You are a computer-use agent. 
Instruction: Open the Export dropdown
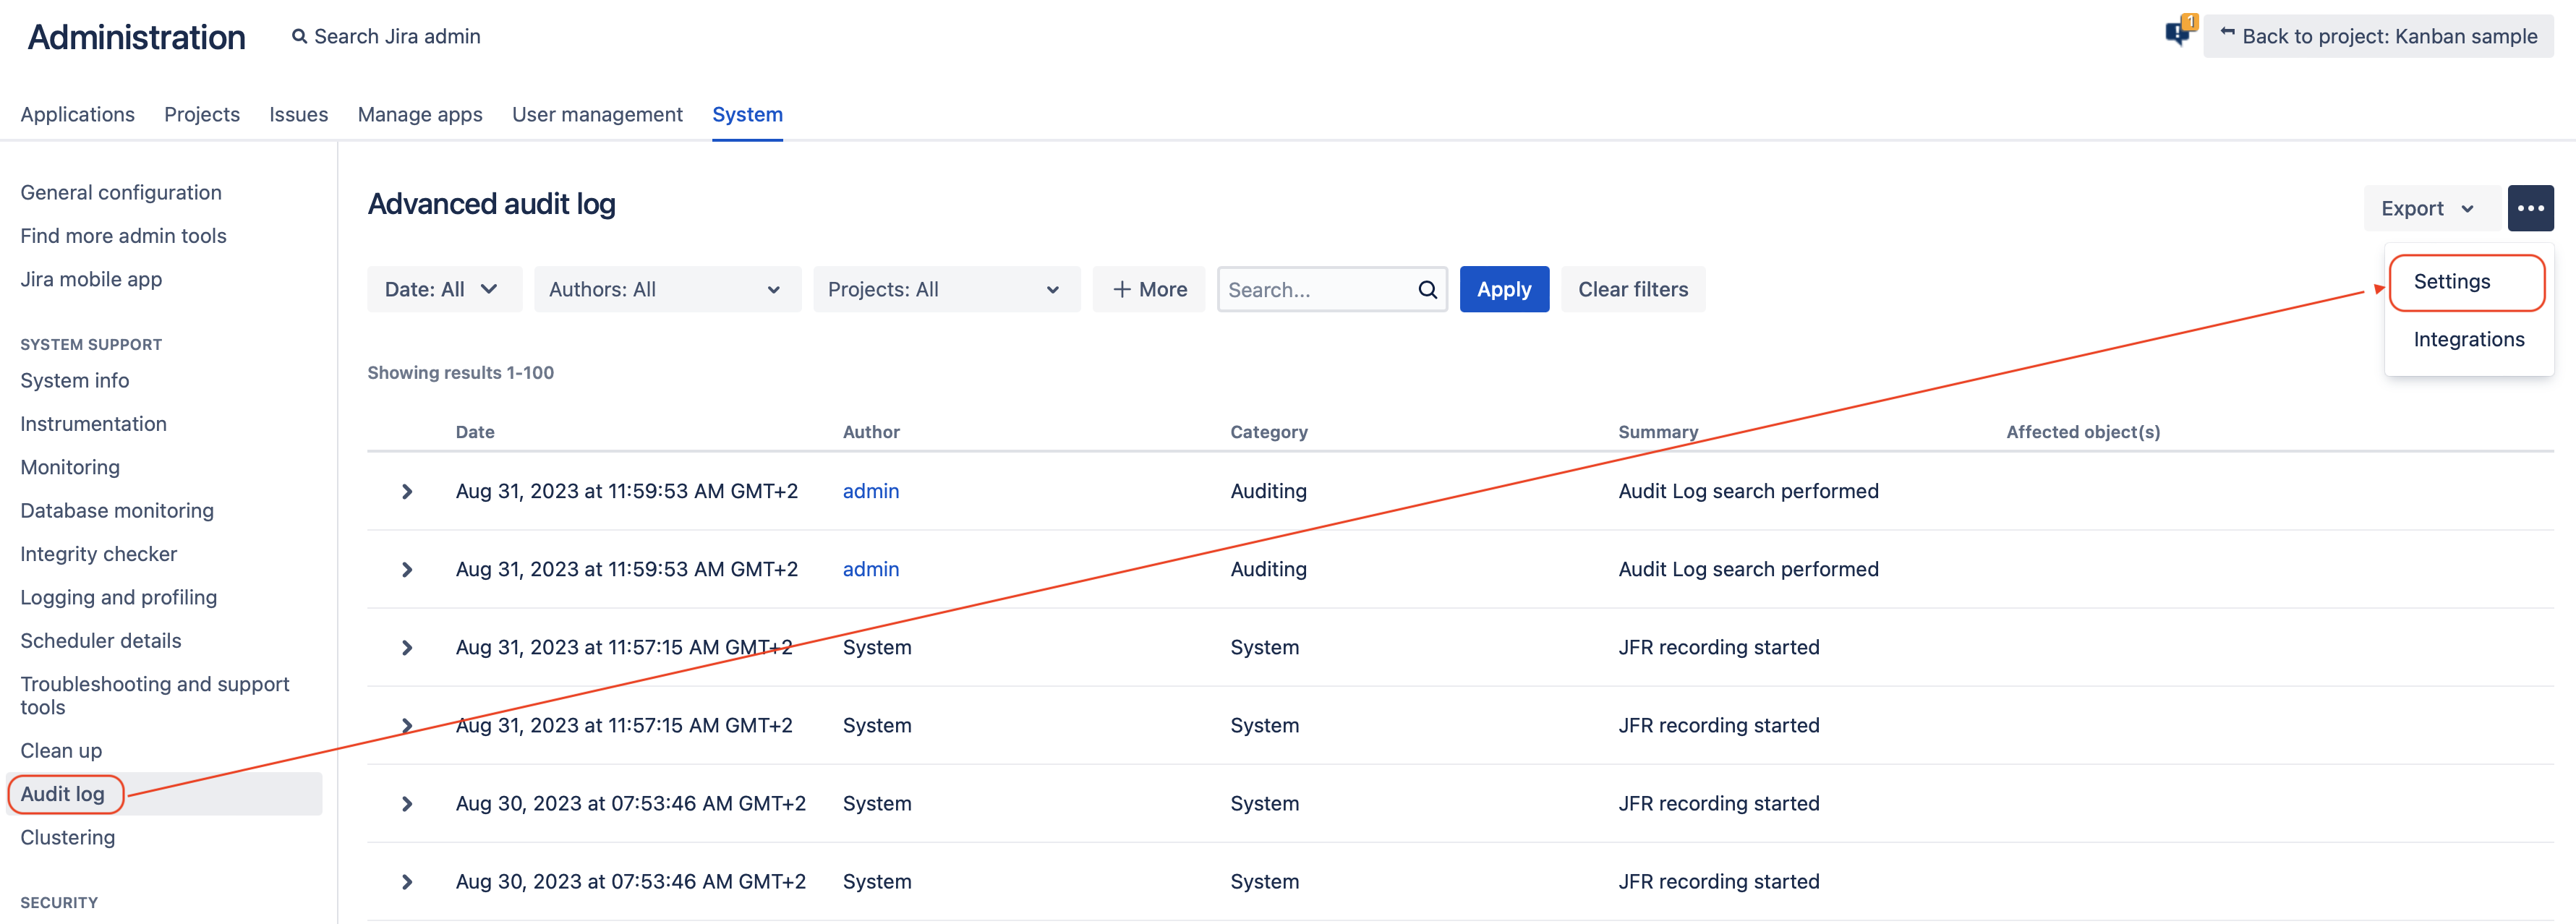(x=2428, y=209)
